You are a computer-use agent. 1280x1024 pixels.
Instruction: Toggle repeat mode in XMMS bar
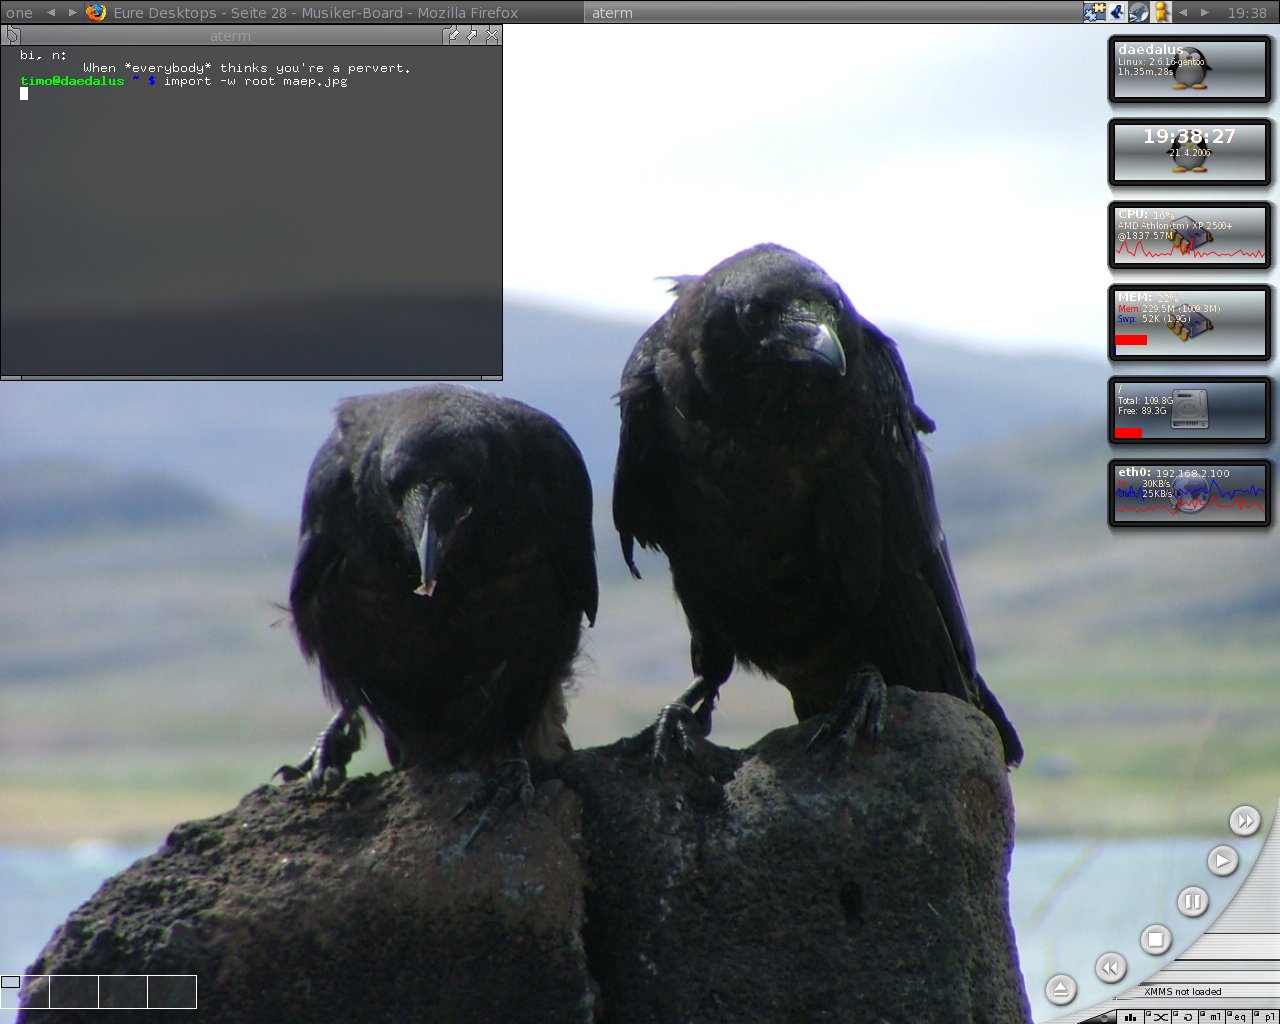click(x=1187, y=1017)
